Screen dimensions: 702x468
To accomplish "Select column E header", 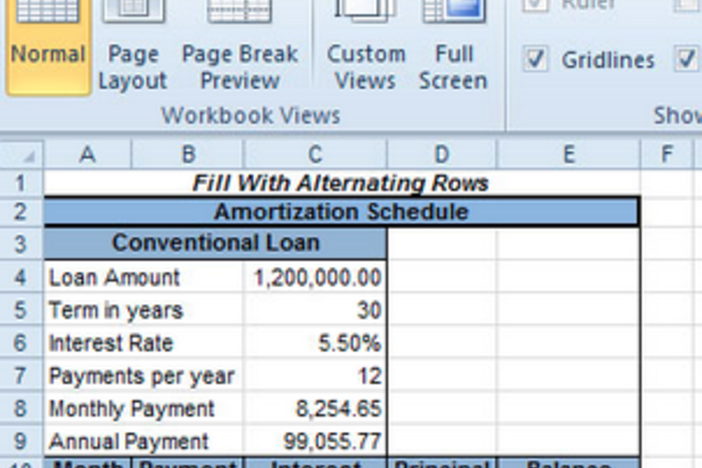I will pos(569,155).
